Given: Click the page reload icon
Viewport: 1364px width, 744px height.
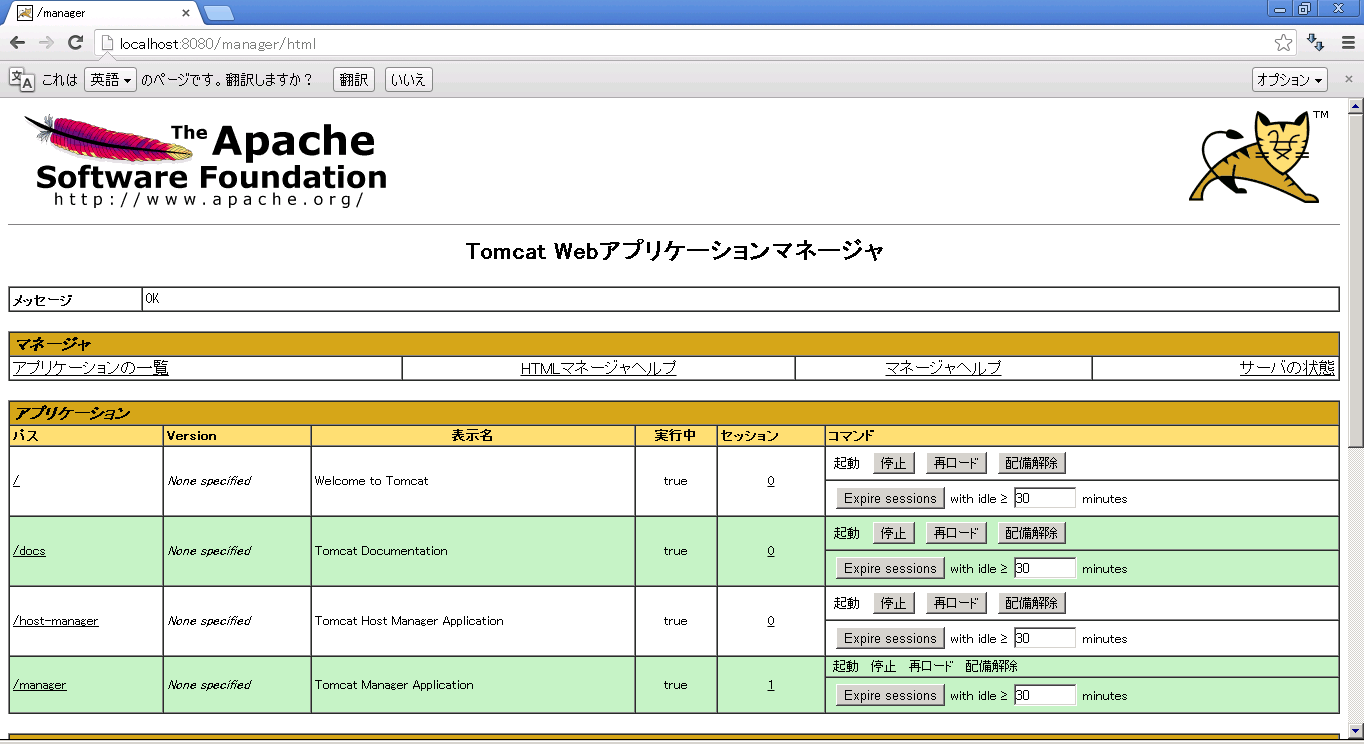Looking at the screenshot, I should point(74,43).
